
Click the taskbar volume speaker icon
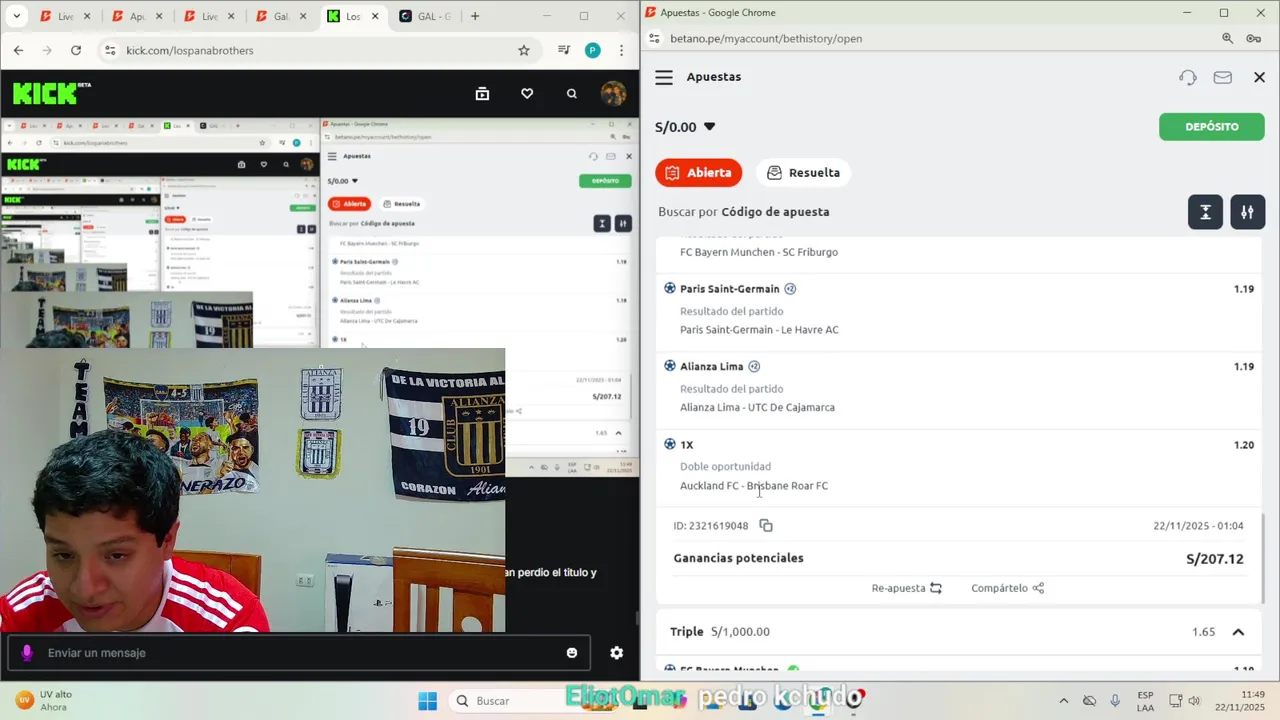(1194, 701)
